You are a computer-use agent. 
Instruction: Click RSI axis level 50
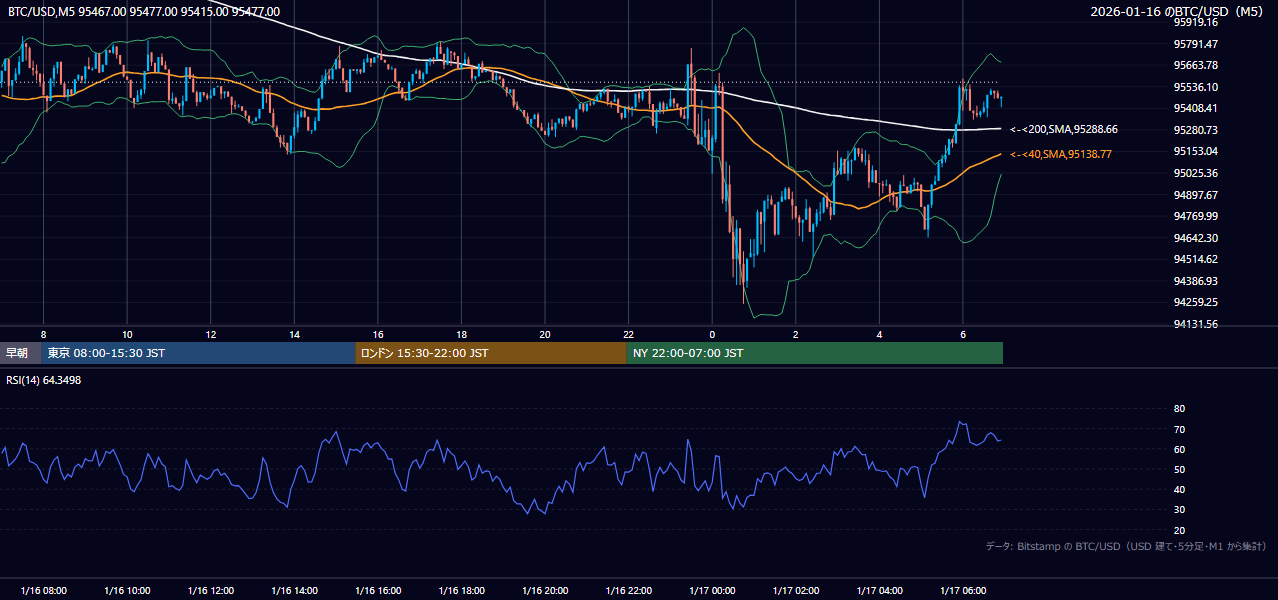coord(1179,469)
